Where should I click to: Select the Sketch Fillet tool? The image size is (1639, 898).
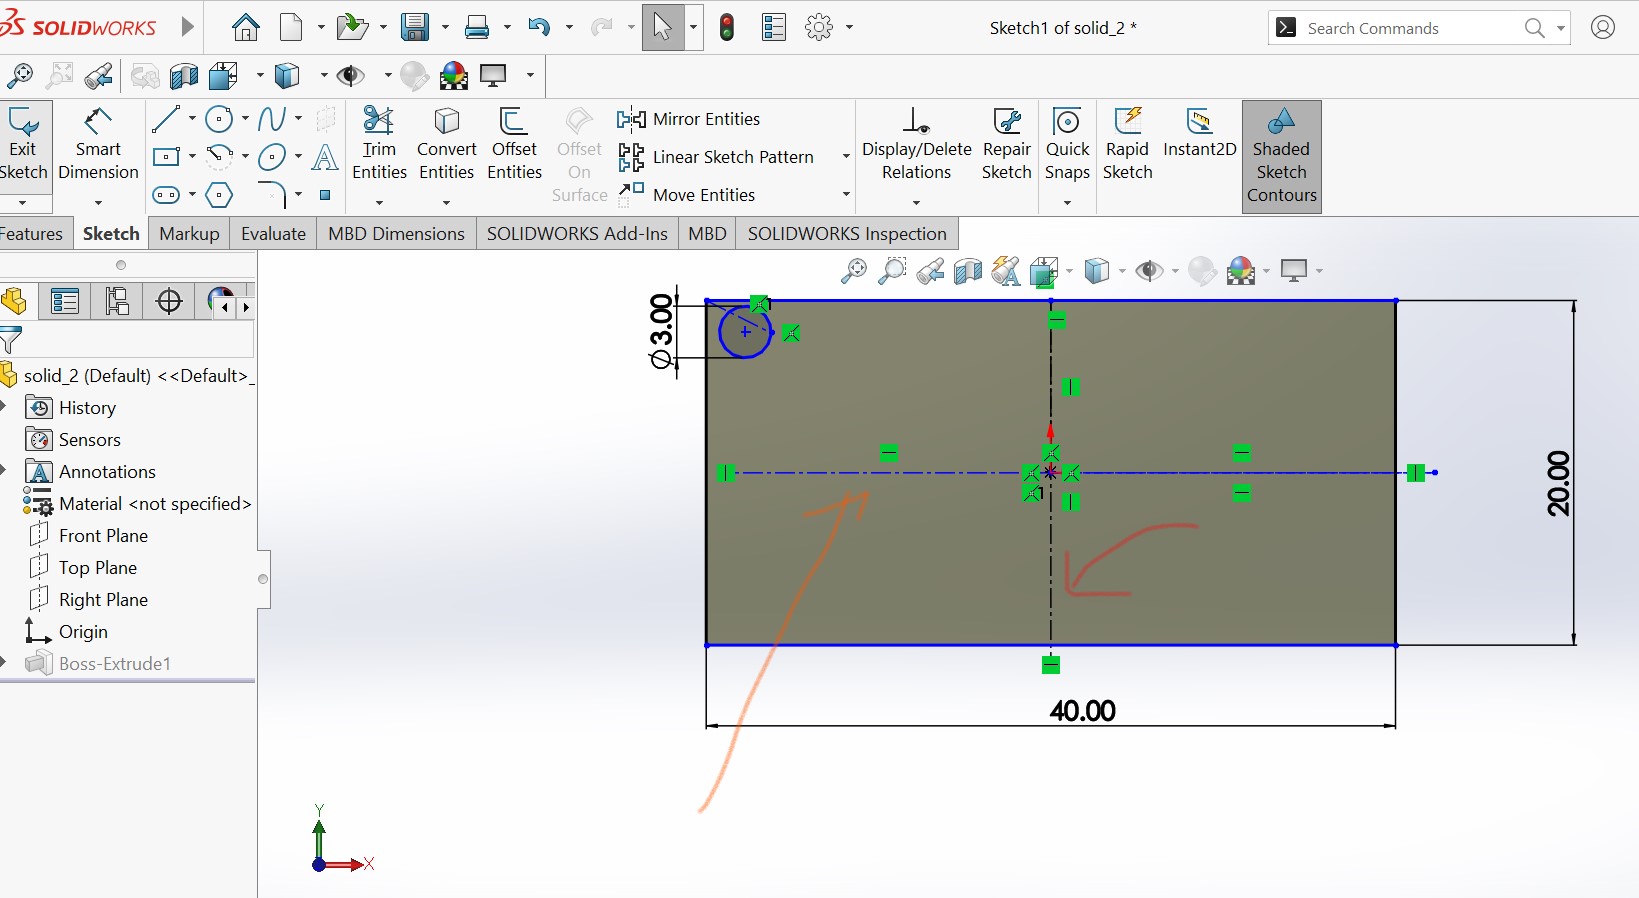tap(272, 193)
